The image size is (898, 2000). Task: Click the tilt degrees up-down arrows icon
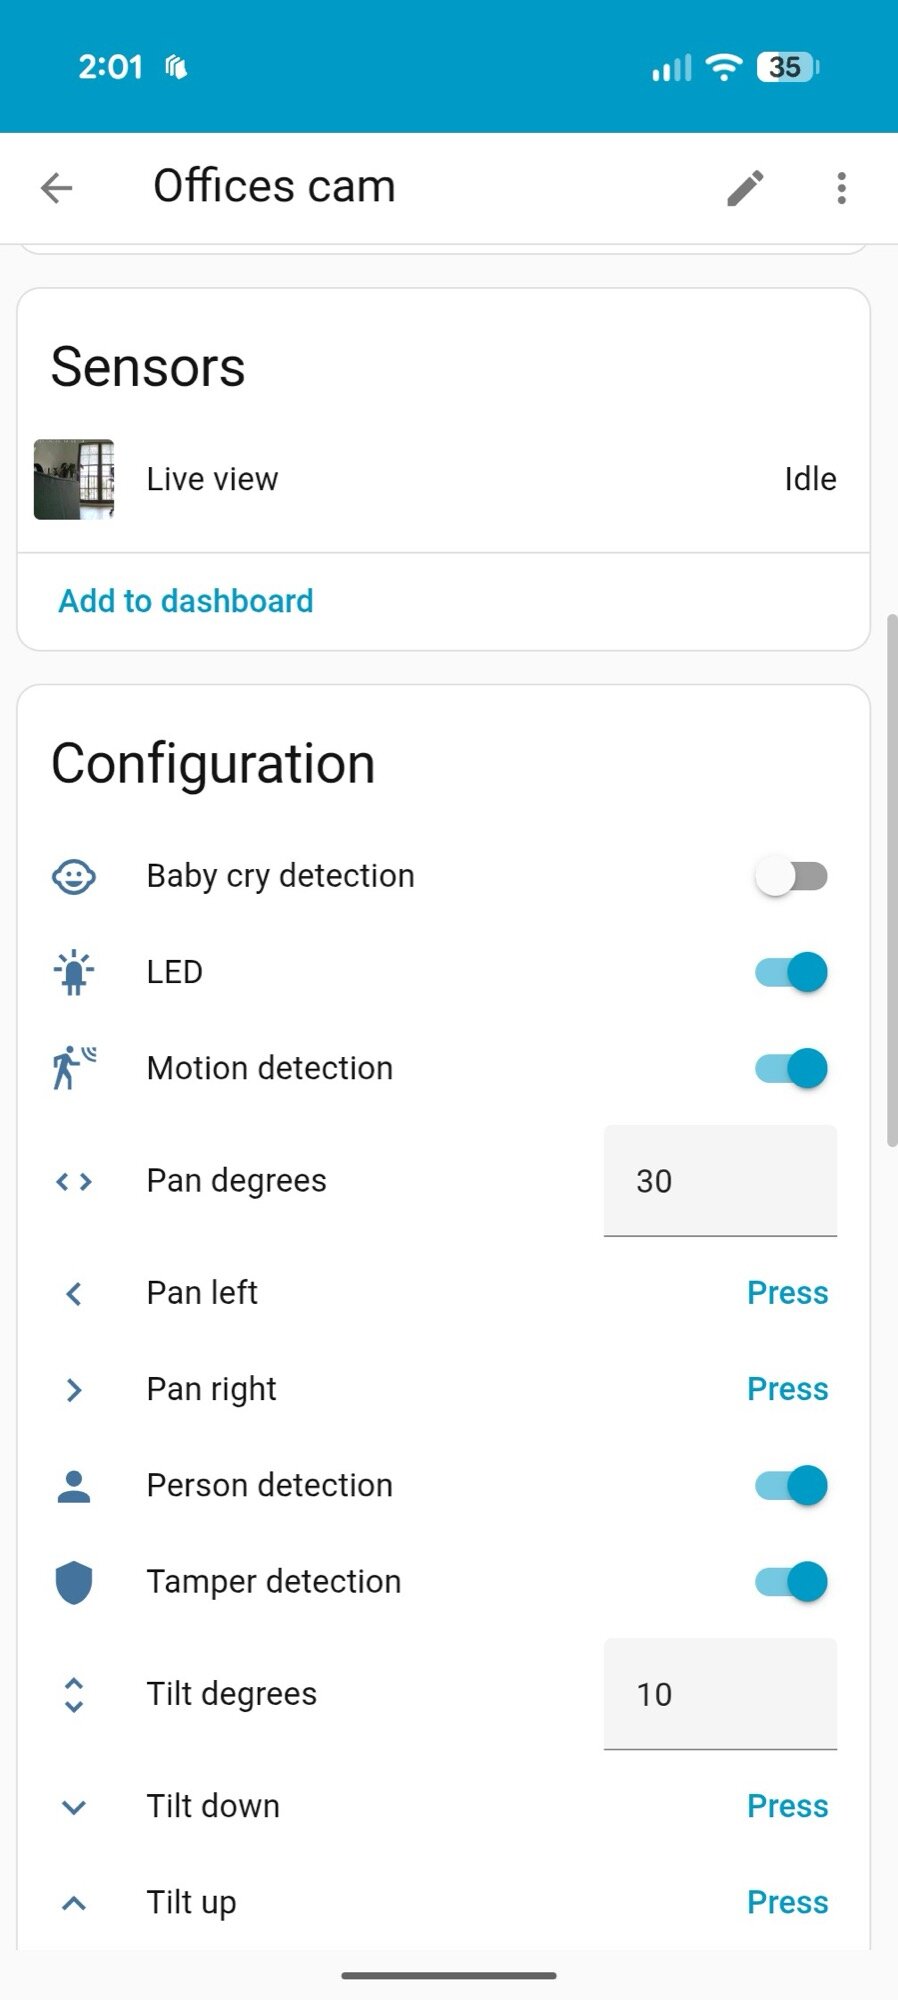coord(74,1694)
